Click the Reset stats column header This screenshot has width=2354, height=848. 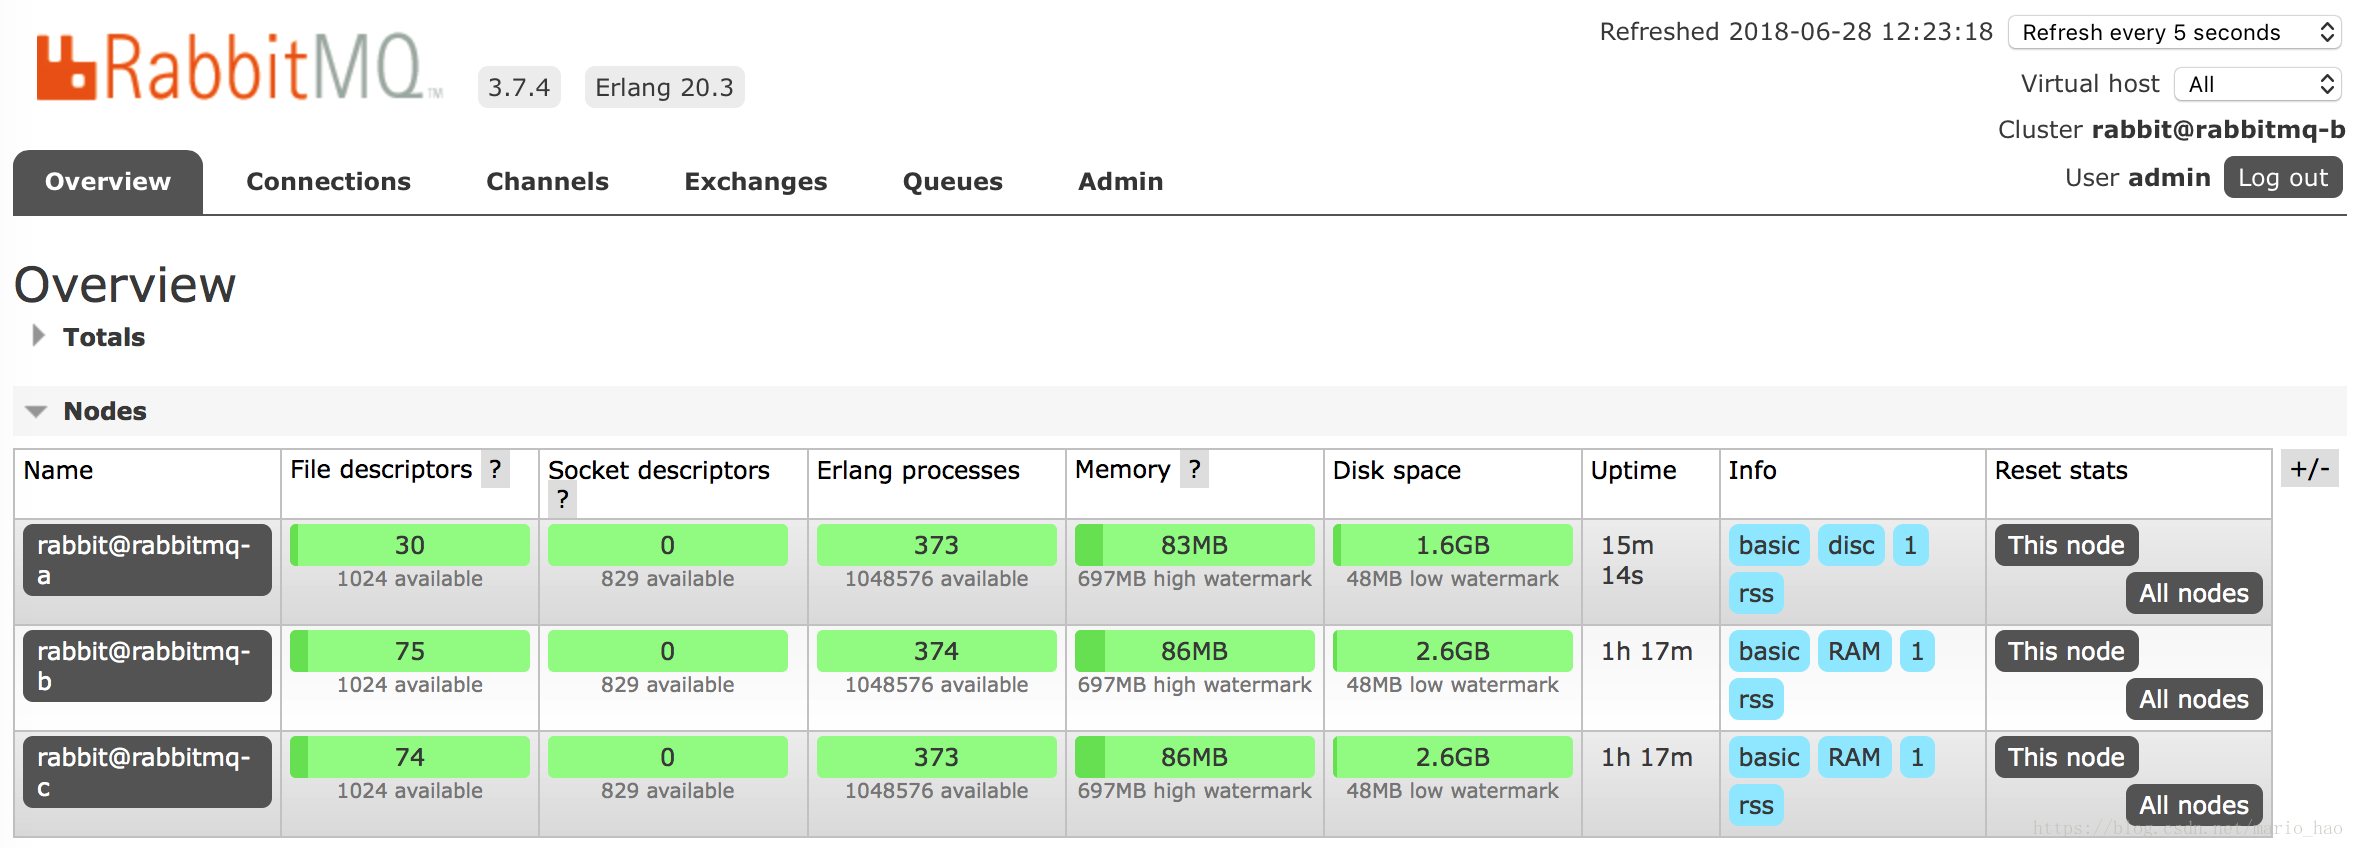pos(2061,470)
